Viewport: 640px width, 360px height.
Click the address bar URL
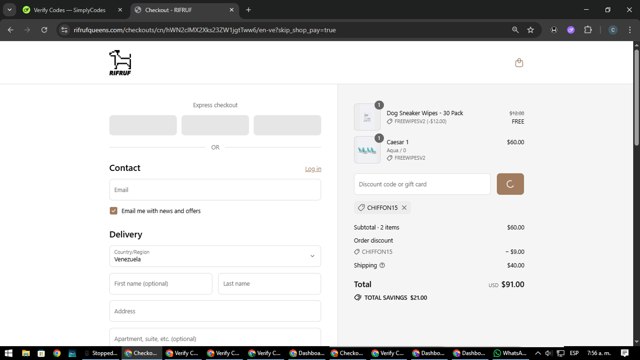(204, 30)
